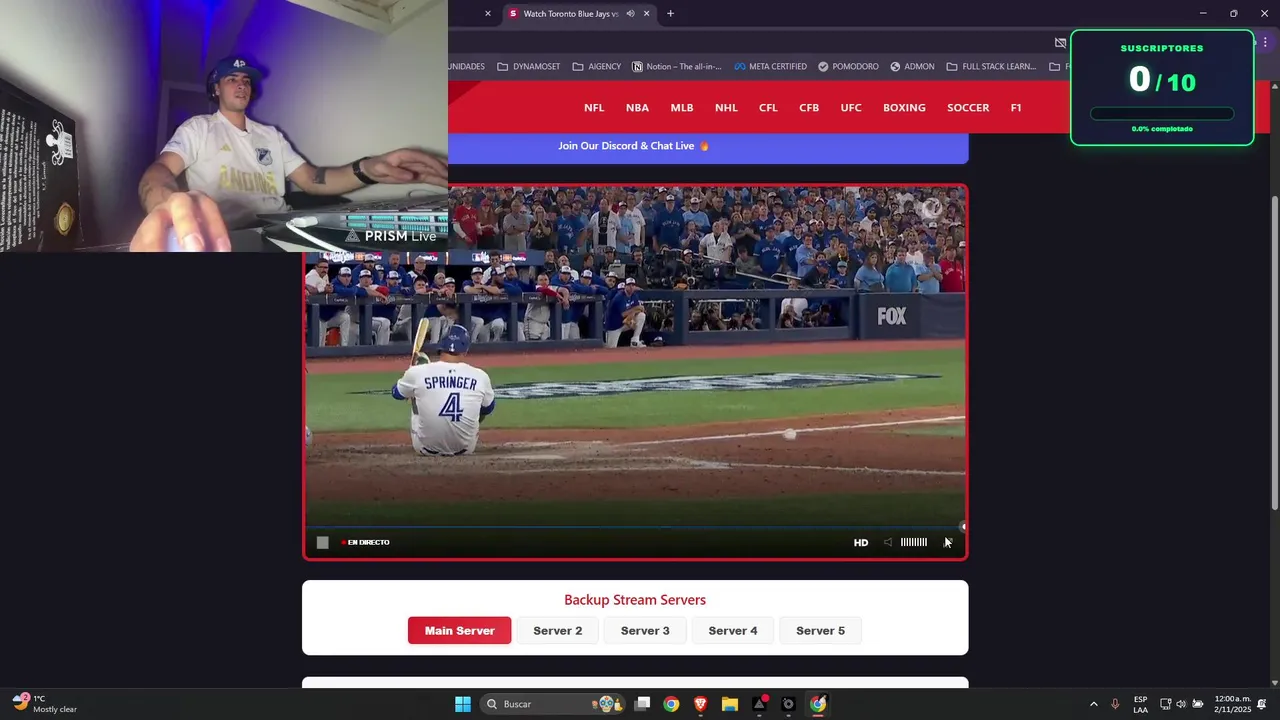Open the notifications bell icon
1280x720 pixels.
(x=1262, y=704)
